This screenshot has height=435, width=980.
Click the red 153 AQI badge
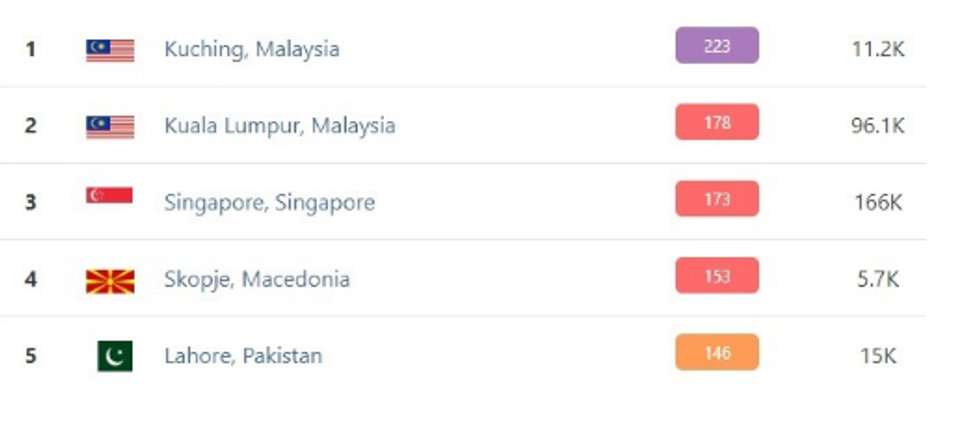(x=716, y=276)
